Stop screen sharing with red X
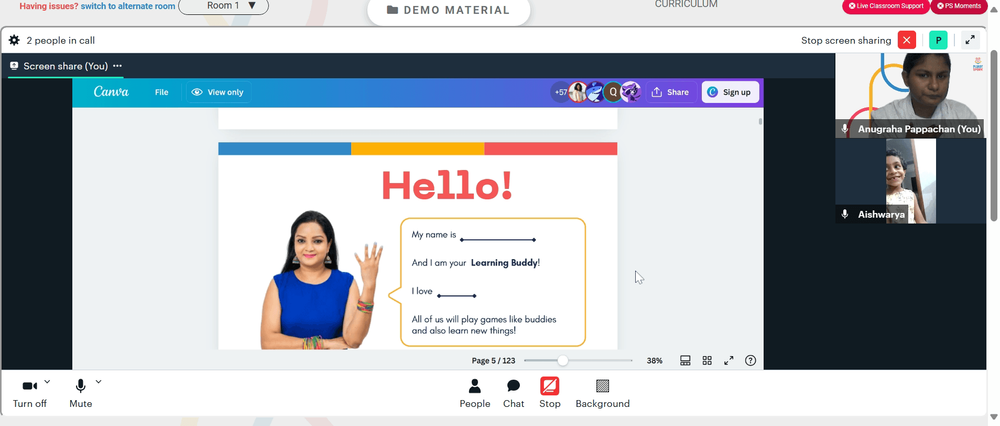This screenshot has height=426, width=1000. click(906, 40)
